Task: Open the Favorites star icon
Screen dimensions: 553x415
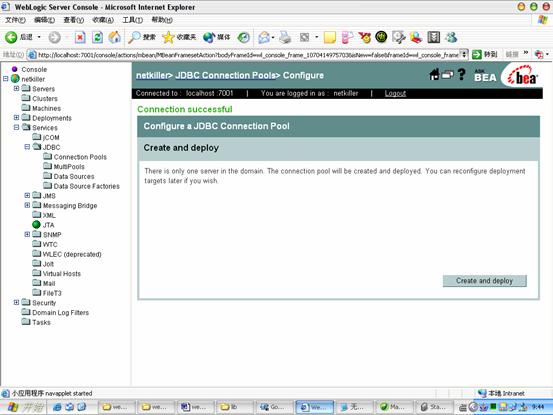Action: (x=168, y=37)
